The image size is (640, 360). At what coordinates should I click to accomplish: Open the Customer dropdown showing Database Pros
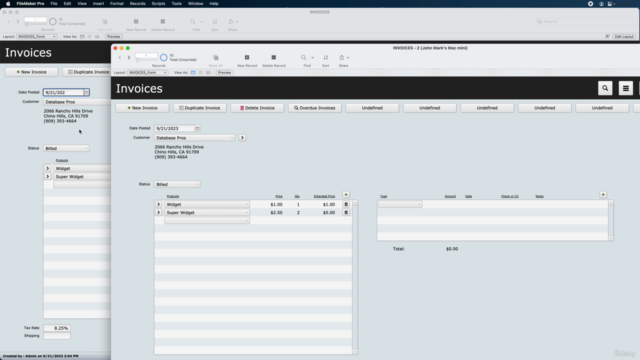[x=195, y=138]
